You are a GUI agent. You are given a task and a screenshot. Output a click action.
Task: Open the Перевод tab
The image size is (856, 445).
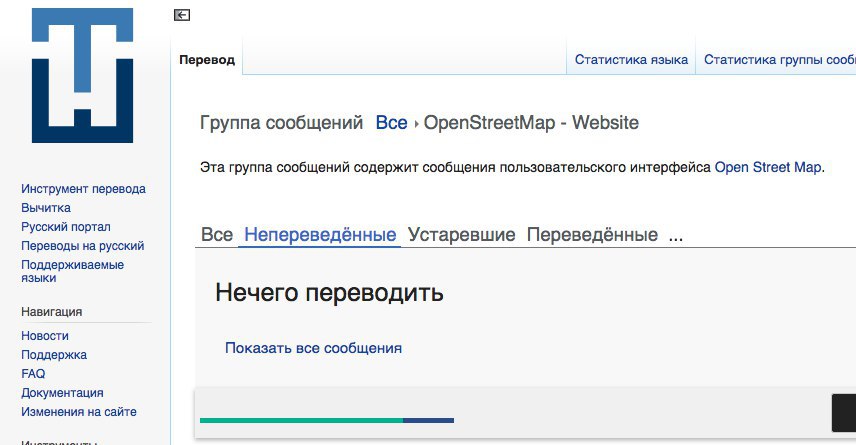[207, 60]
